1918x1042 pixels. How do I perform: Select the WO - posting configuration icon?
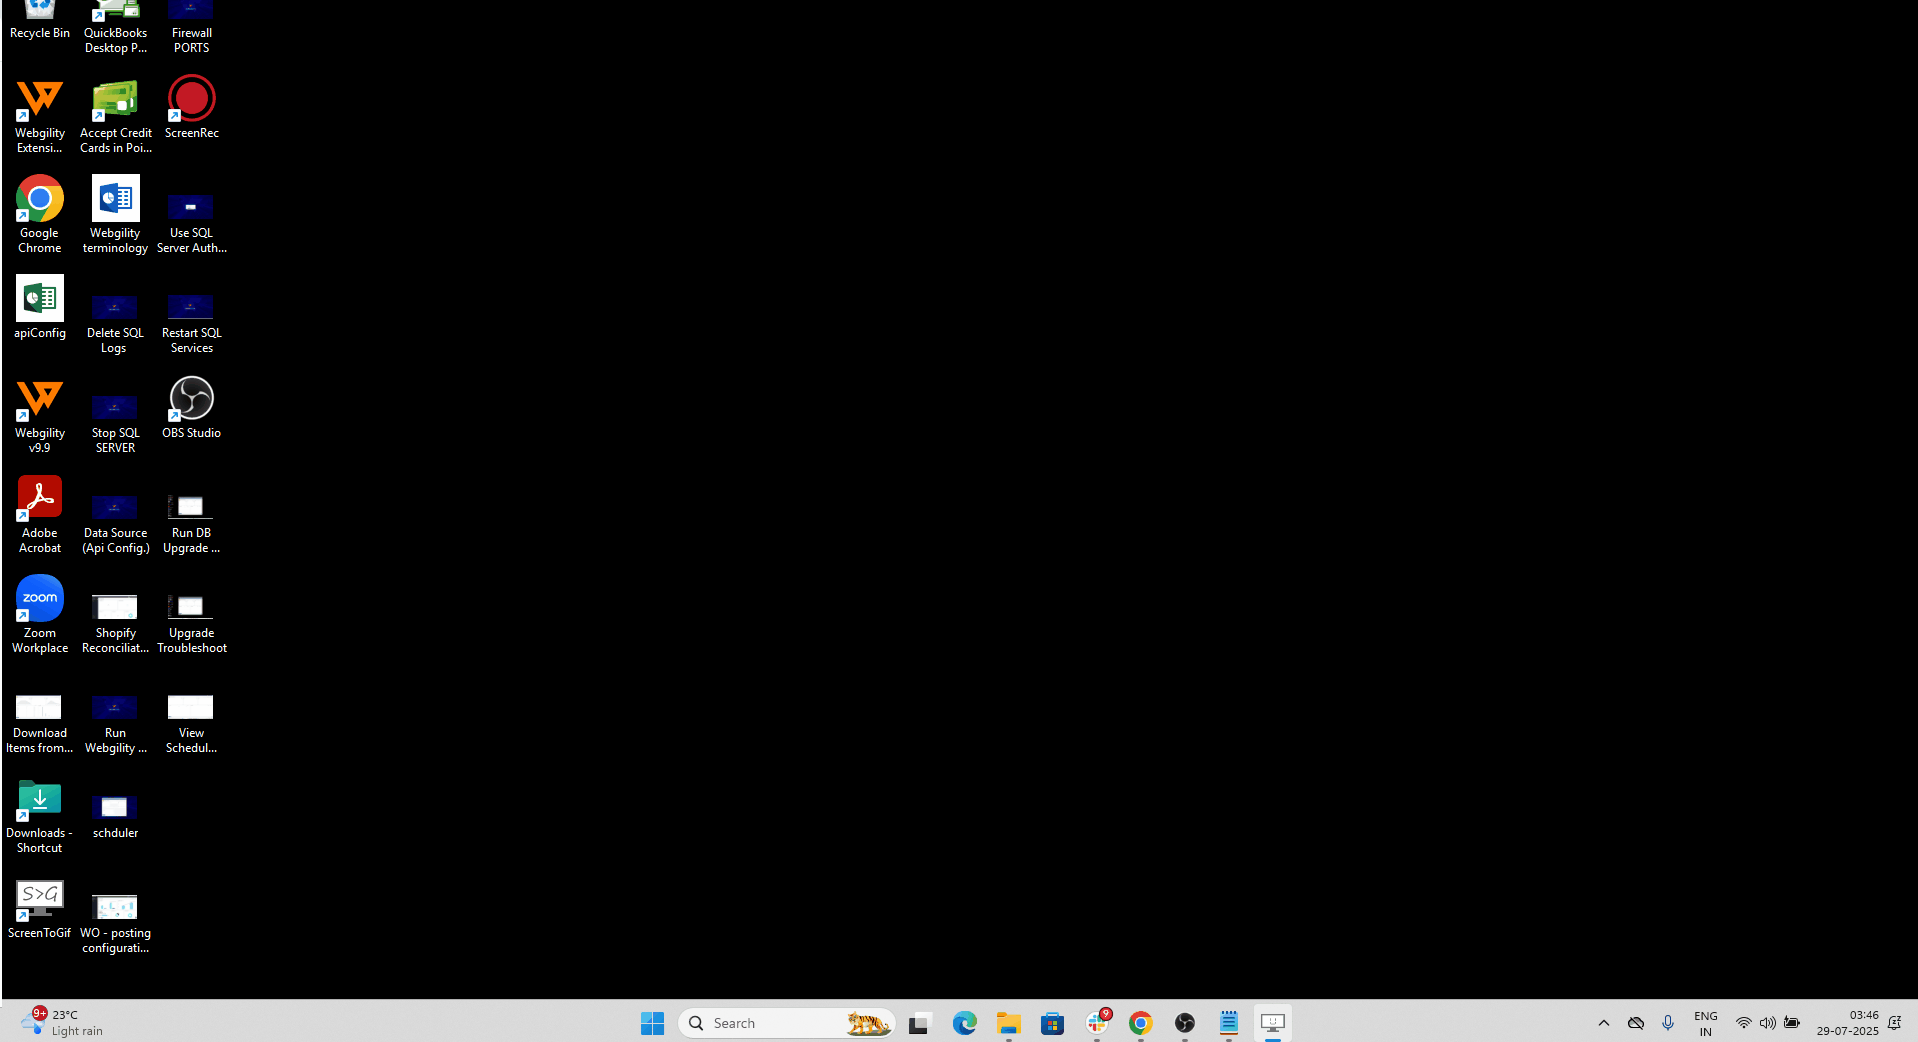click(x=115, y=923)
